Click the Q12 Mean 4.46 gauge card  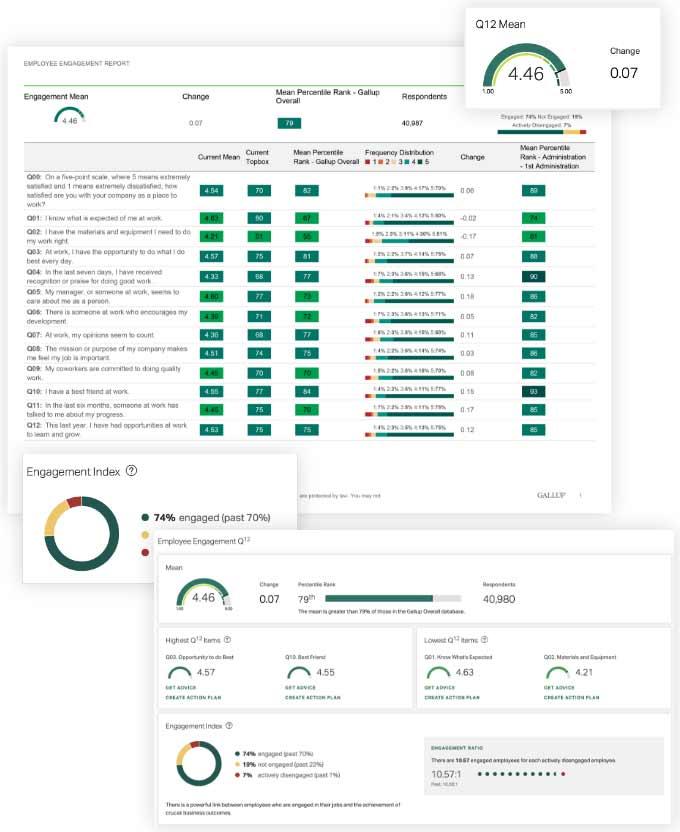pyautogui.click(x=562, y=58)
